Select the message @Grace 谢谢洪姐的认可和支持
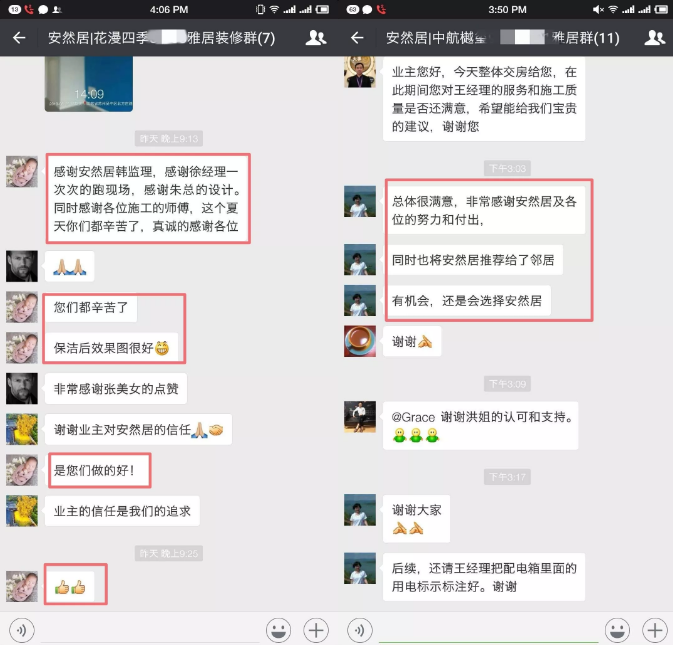The image size is (673, 645). tap(480, 426)
